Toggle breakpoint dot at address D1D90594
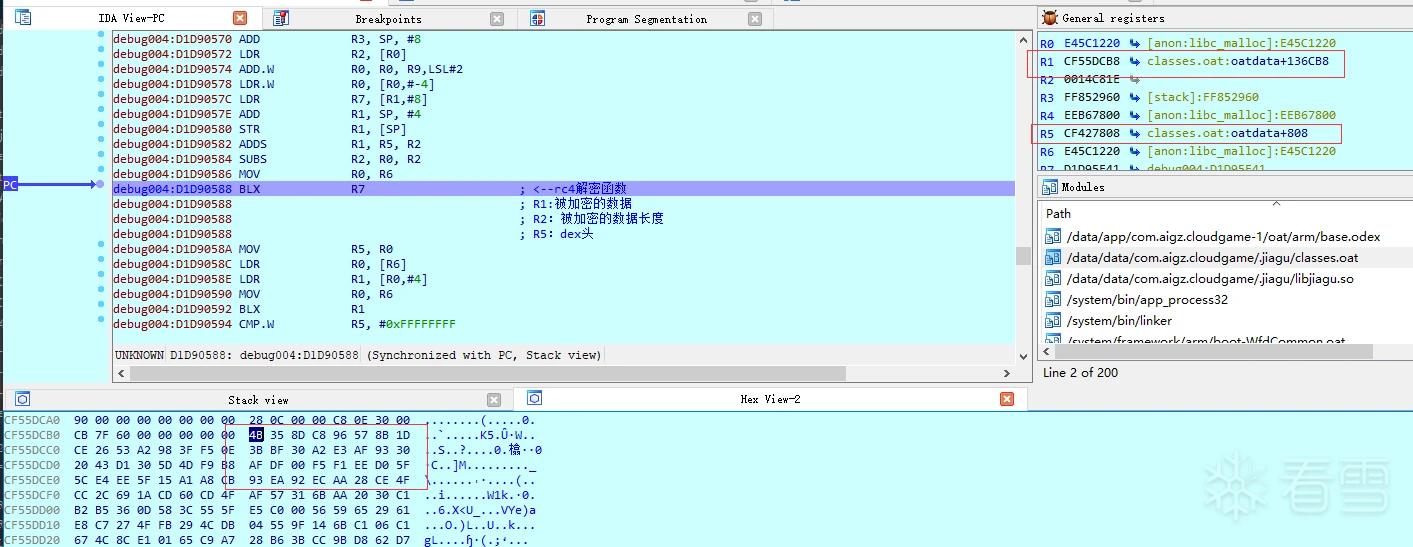Screen dimensions: 1413x547 (101, 320)
